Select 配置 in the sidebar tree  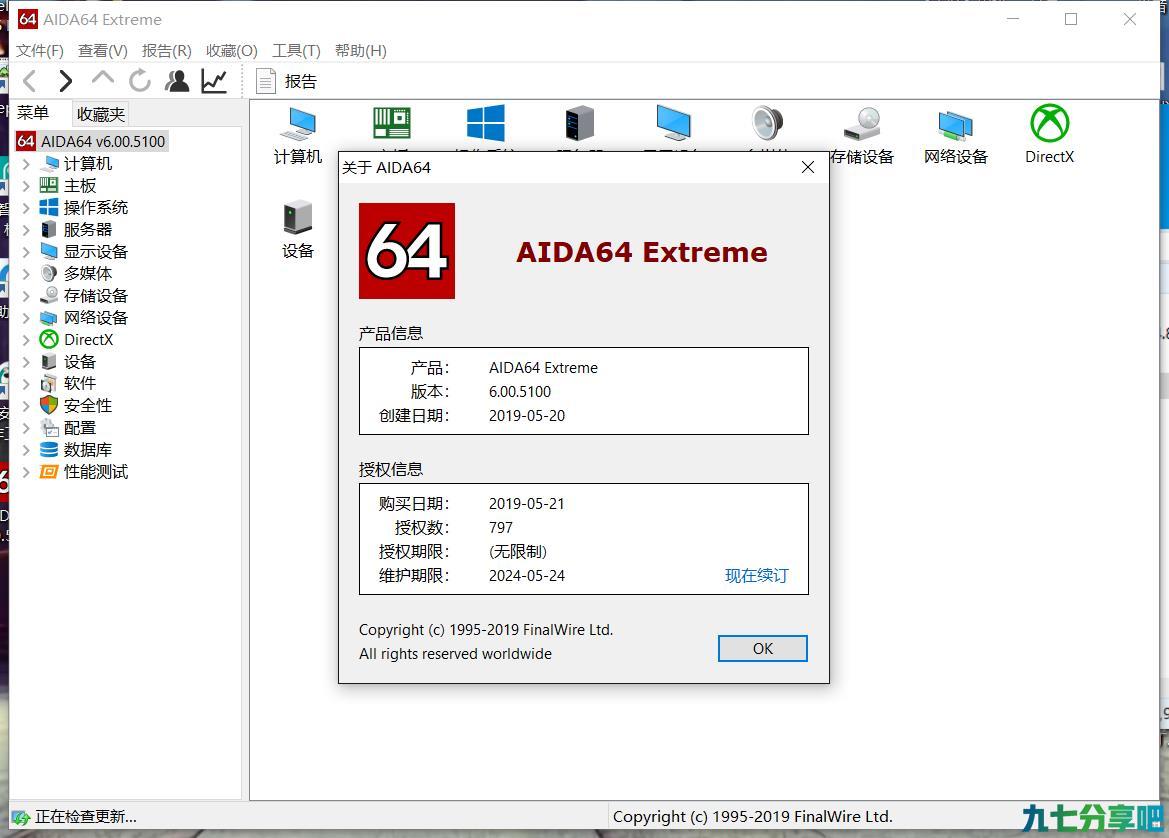[x=80, y=428]
